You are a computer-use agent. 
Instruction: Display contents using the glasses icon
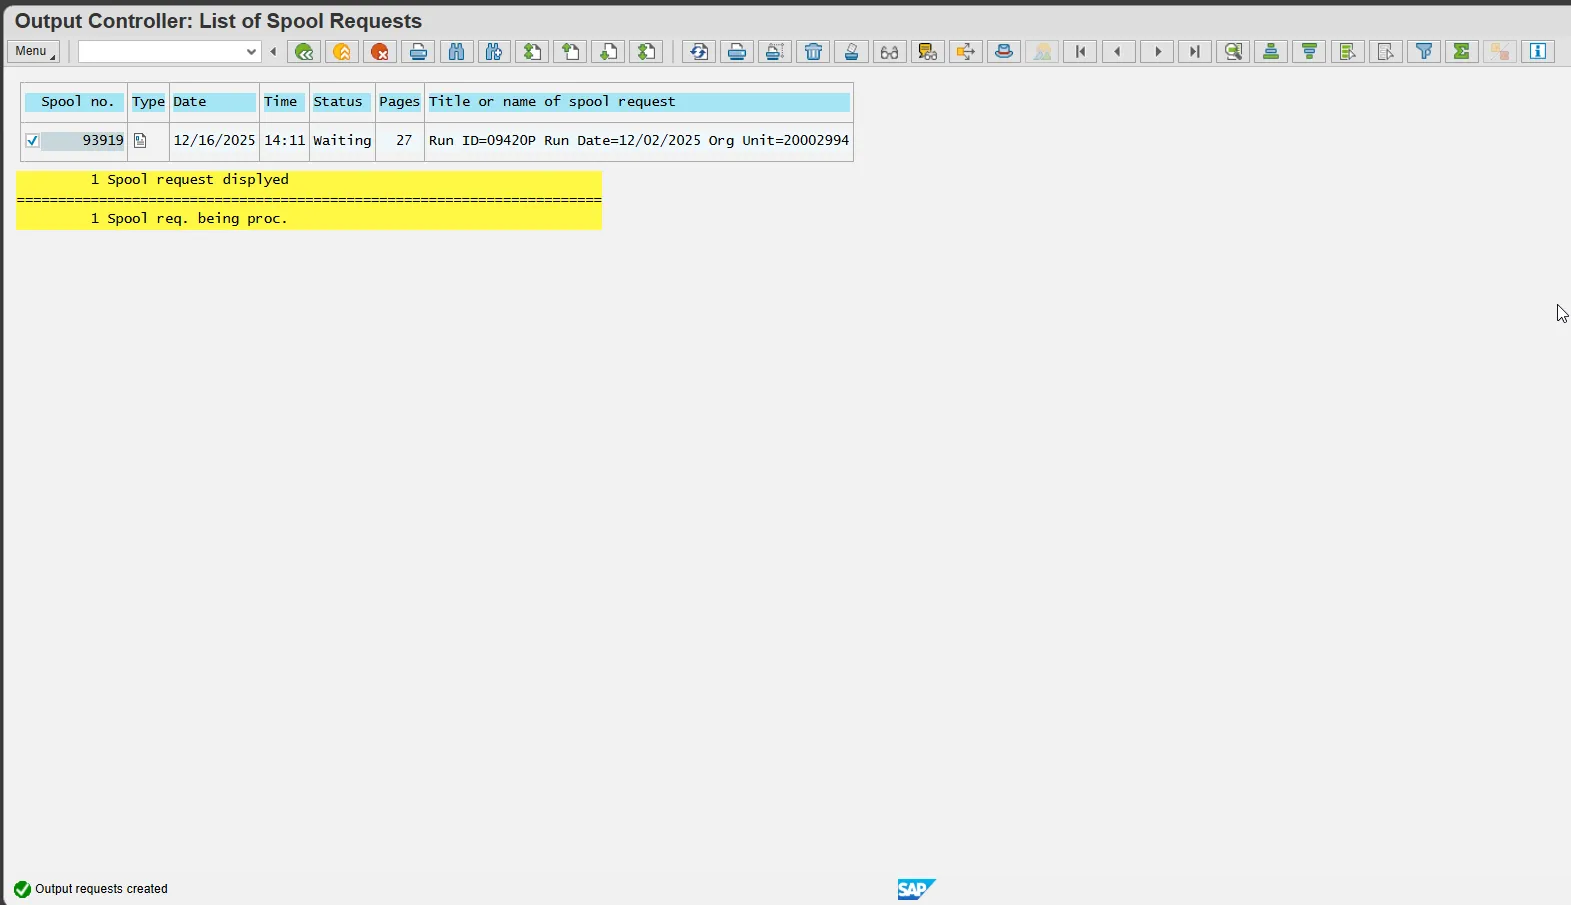tap(889, 52)
